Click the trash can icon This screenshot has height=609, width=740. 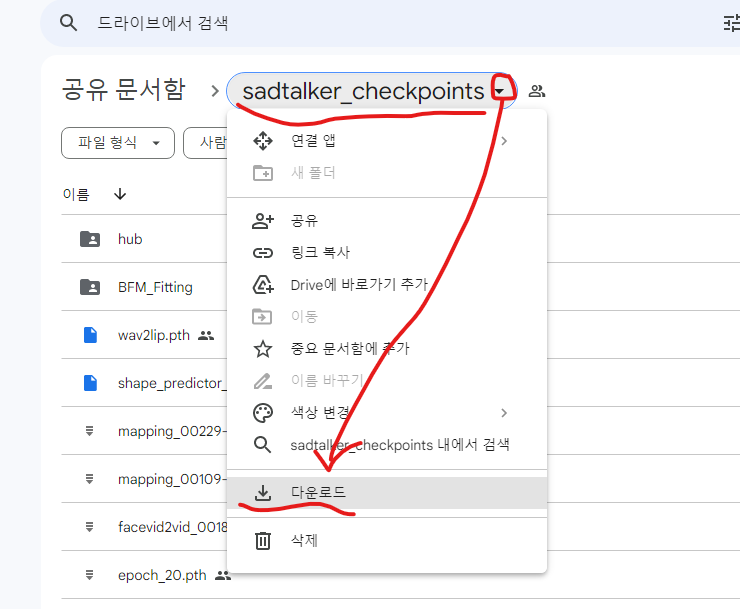[263, 541]
